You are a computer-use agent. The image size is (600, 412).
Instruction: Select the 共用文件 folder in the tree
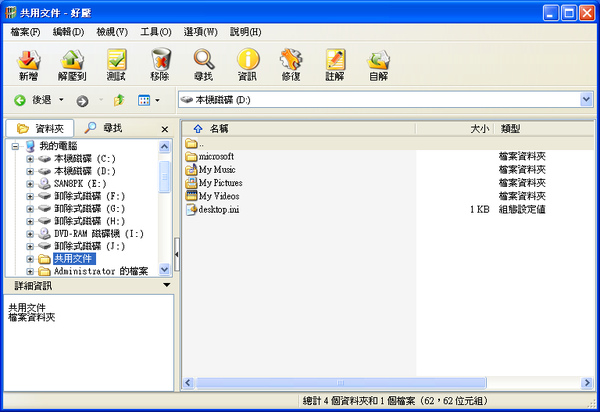pos(73,259)
